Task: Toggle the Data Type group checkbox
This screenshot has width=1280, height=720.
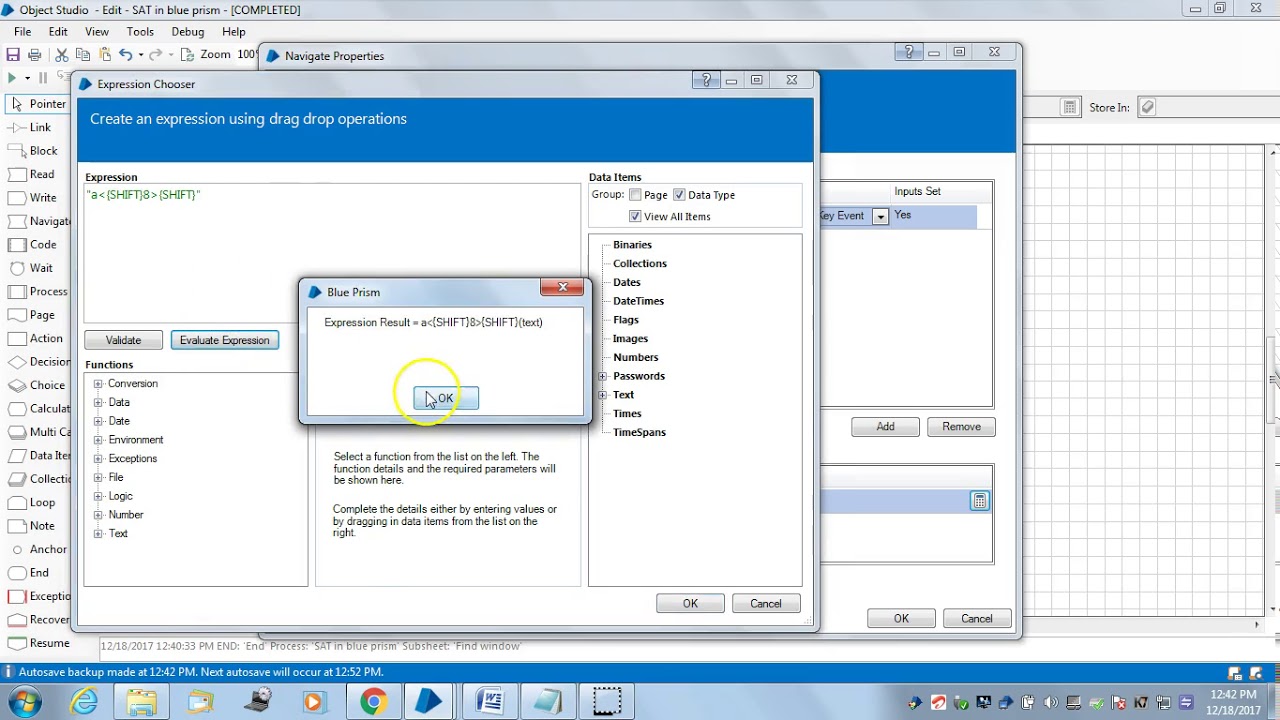Action: coord(679,195)
